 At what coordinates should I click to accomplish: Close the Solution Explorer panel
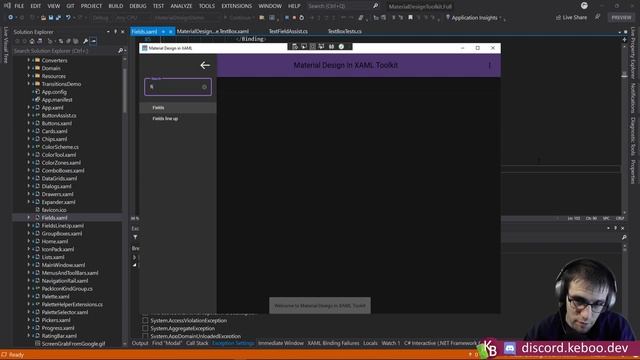click(x=122, y=32)
